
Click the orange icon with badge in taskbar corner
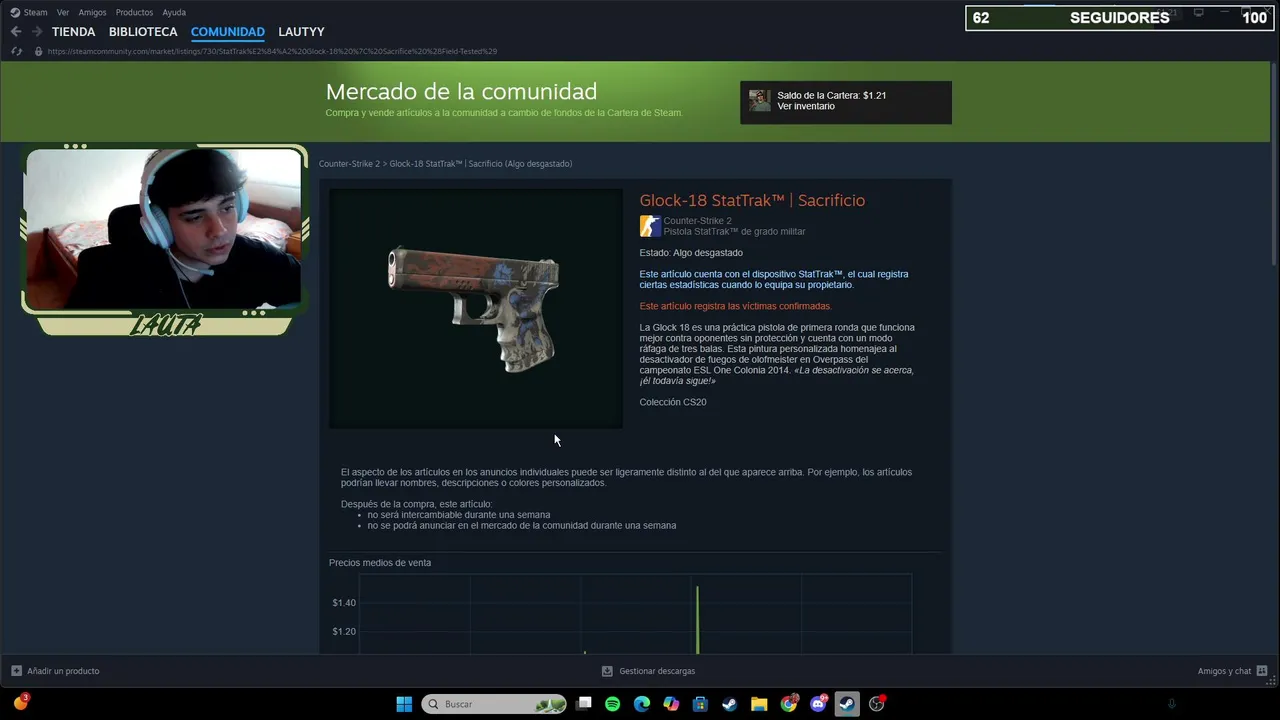(20, 703)
